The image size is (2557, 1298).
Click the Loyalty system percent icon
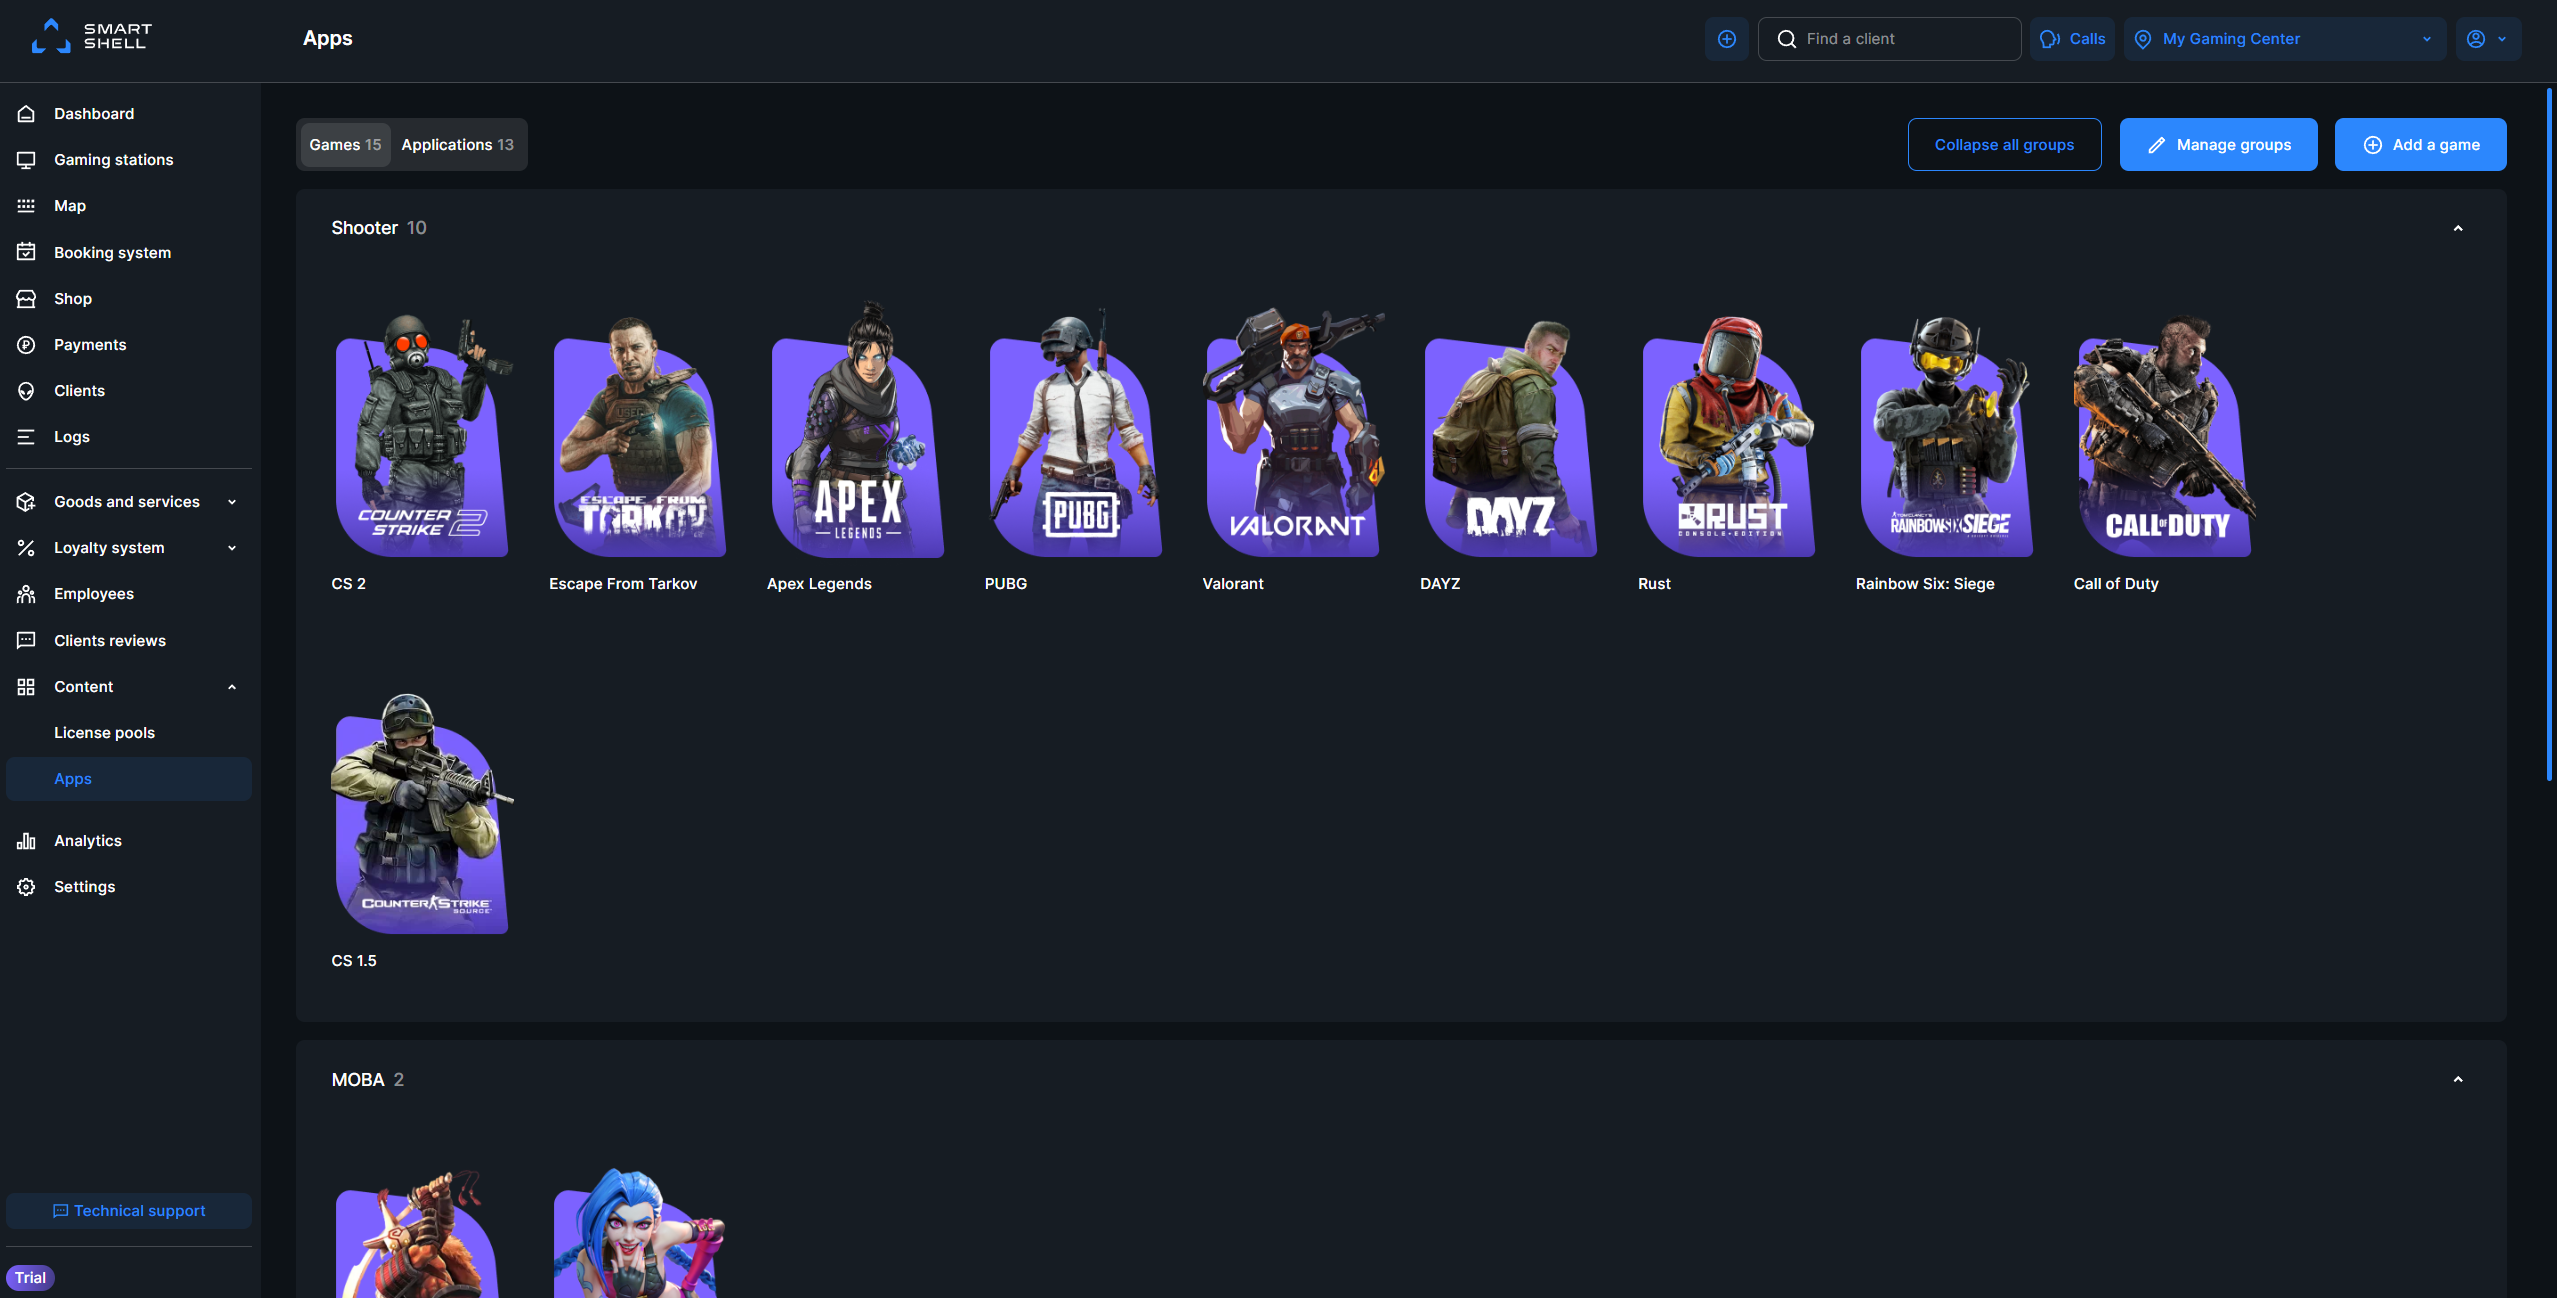(26, 548)
